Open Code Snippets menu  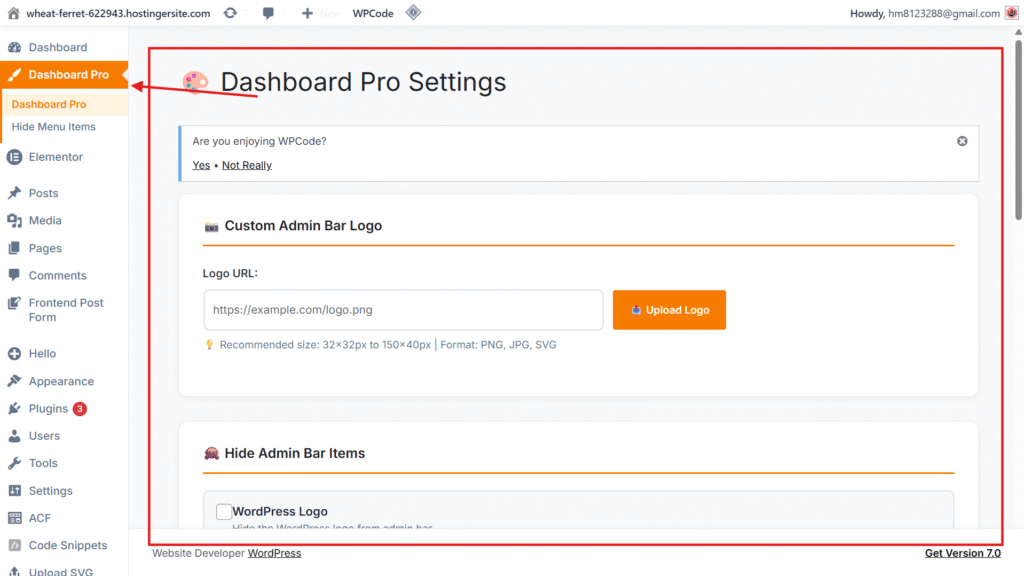pyautogui.click(x=68, y=545)
